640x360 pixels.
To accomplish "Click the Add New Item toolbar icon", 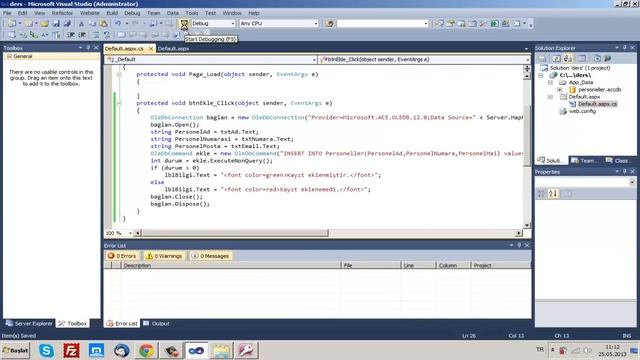I will (28, 24).
